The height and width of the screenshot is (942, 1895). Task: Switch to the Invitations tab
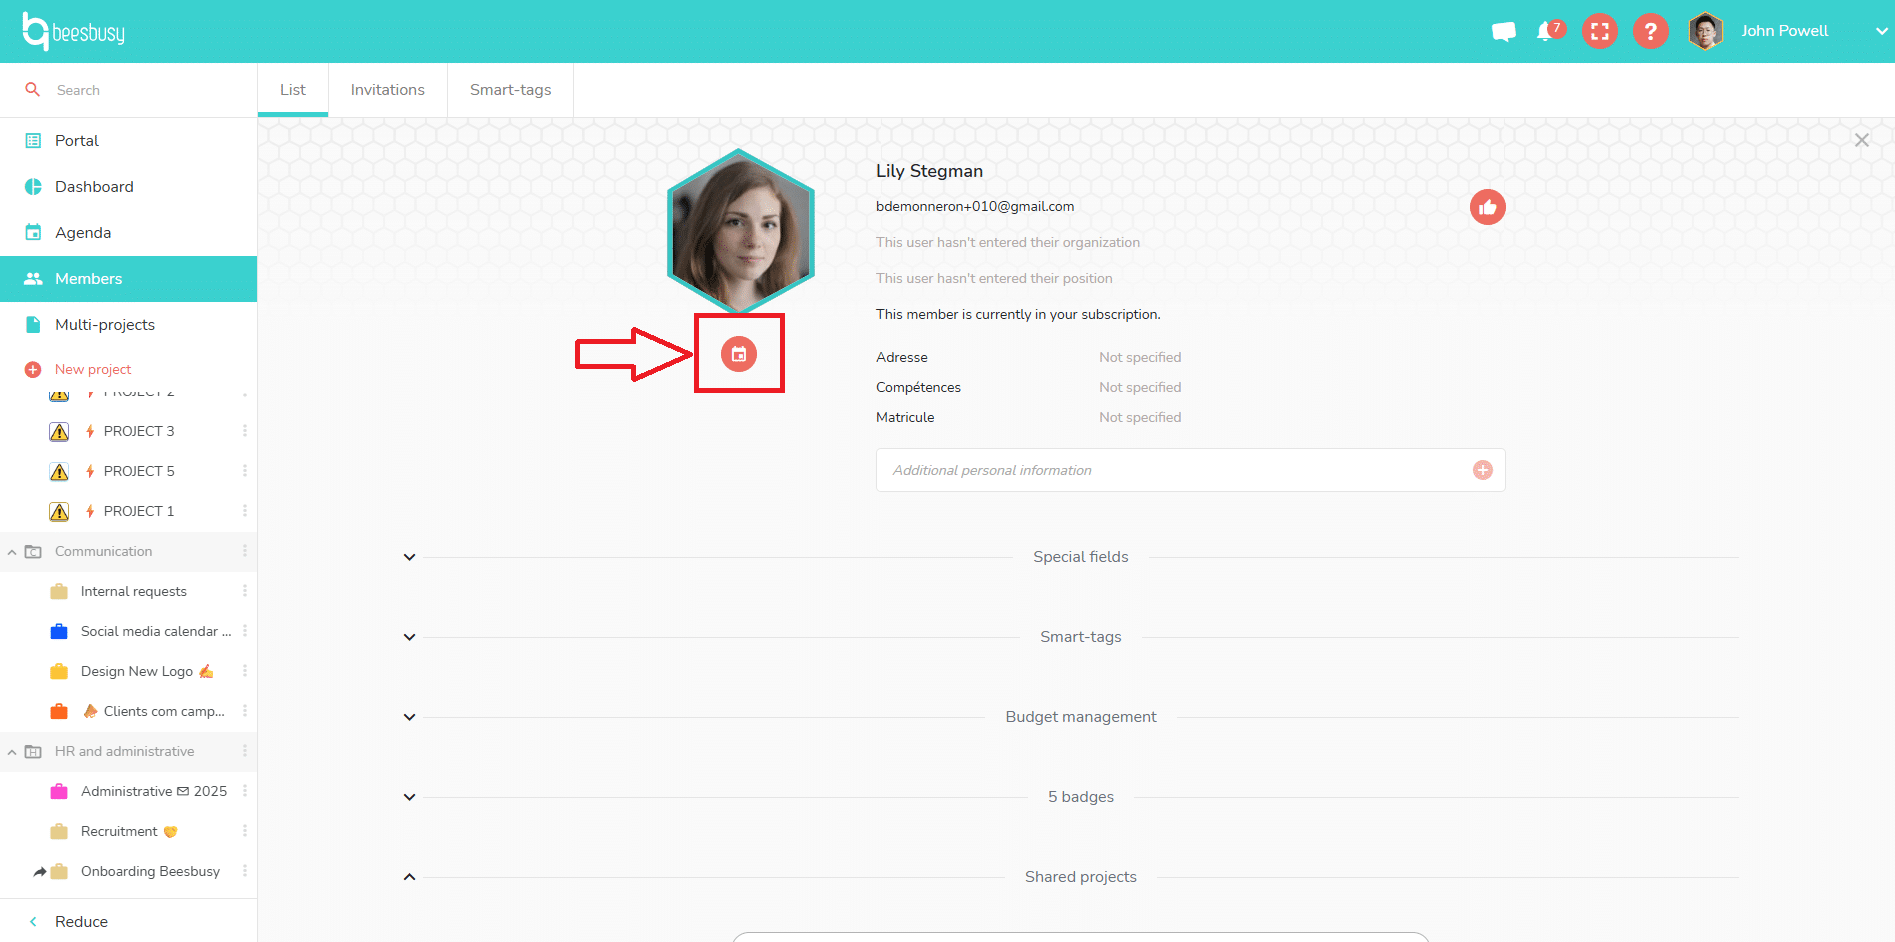point(387,89)
